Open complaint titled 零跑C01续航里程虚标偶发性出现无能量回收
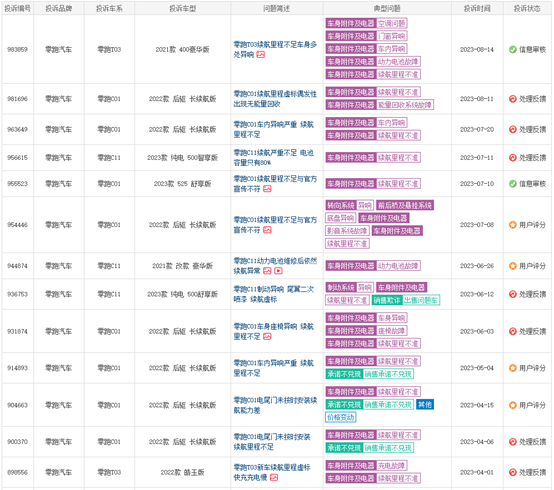 (275, 99)
